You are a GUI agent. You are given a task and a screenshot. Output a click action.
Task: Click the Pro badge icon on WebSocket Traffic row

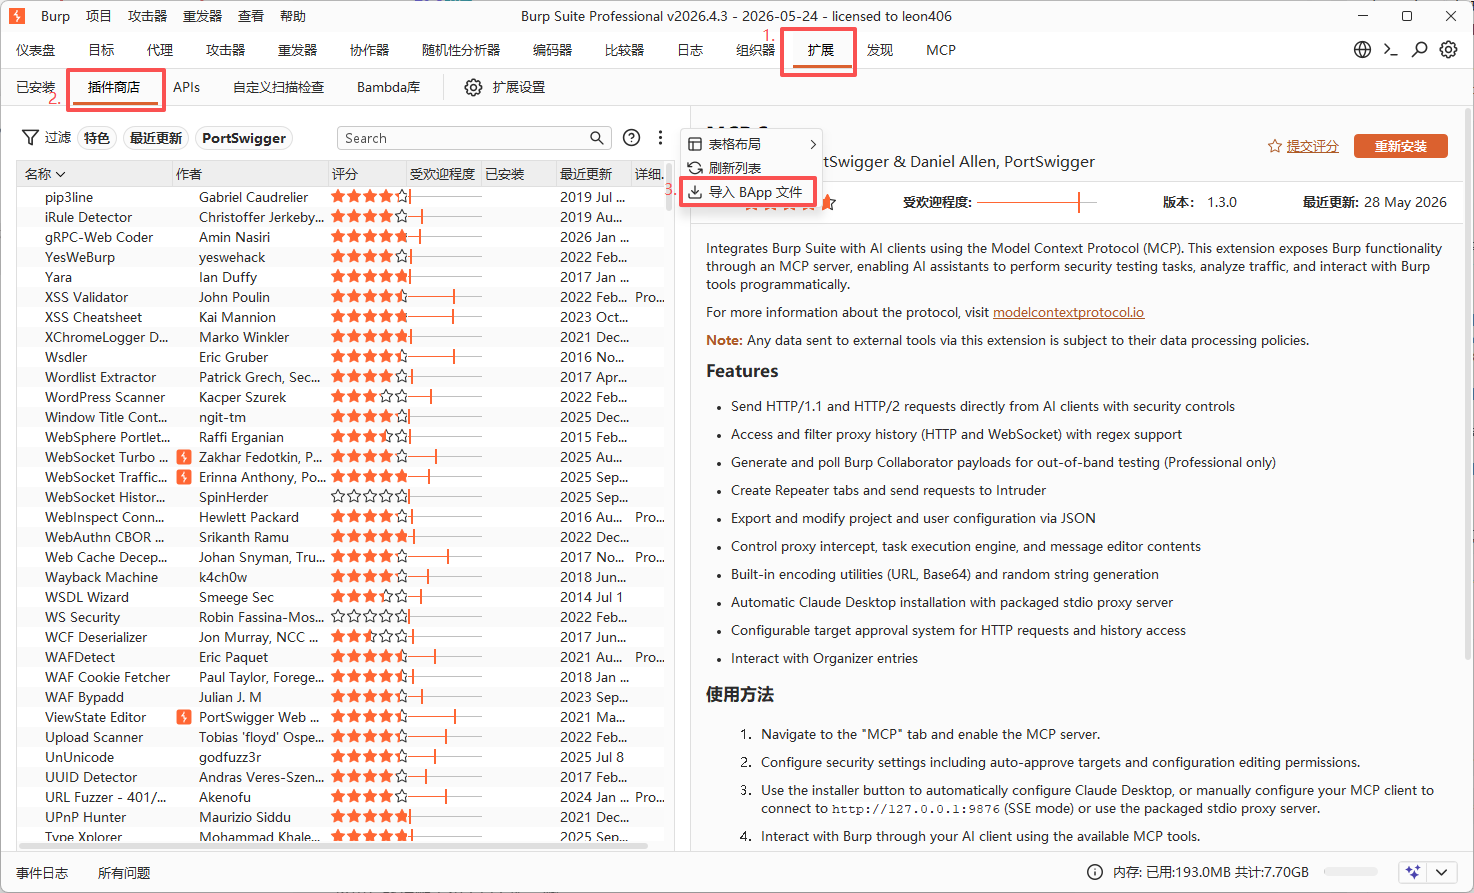(184, 477)
